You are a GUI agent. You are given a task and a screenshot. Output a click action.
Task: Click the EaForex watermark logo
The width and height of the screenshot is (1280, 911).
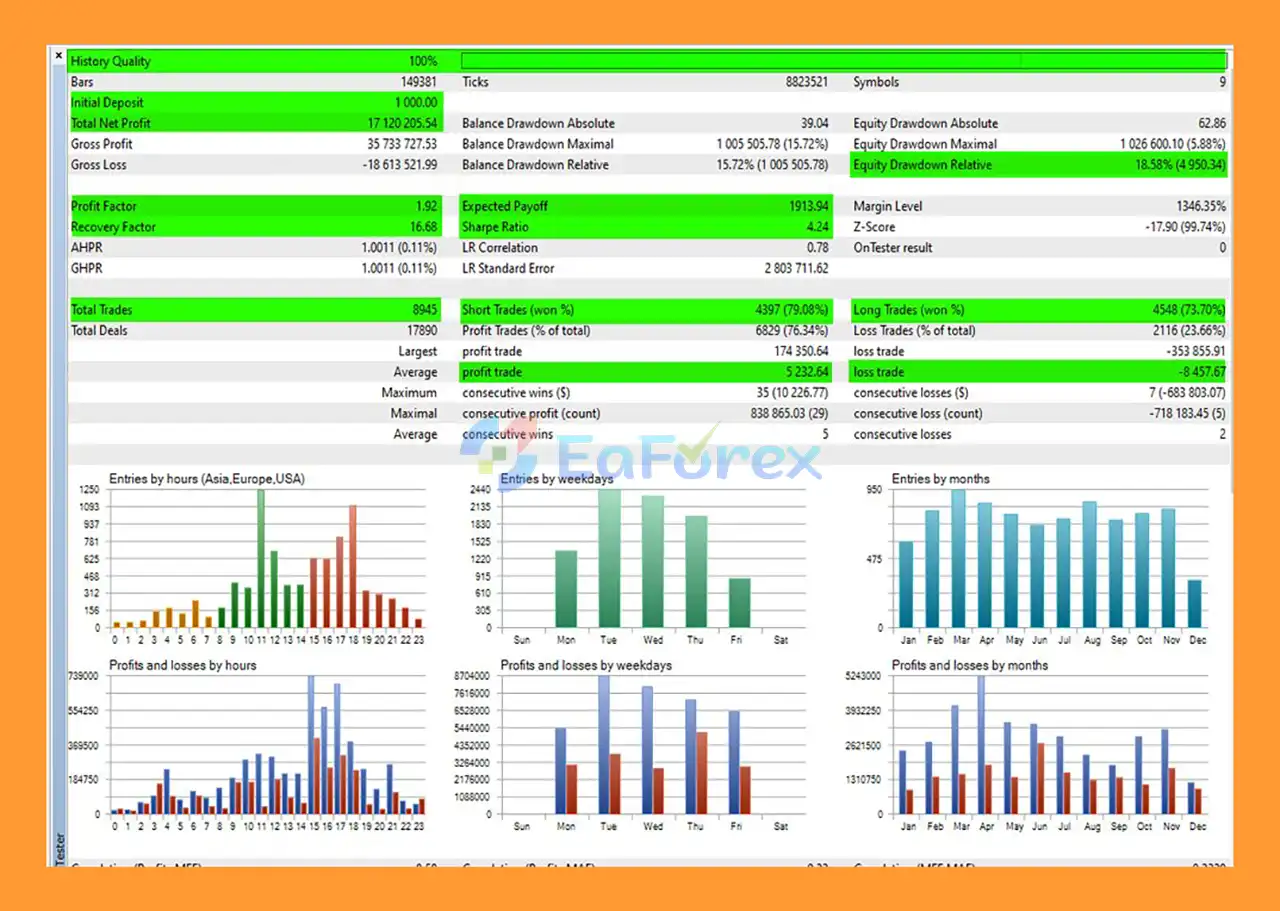pos(640,457)
